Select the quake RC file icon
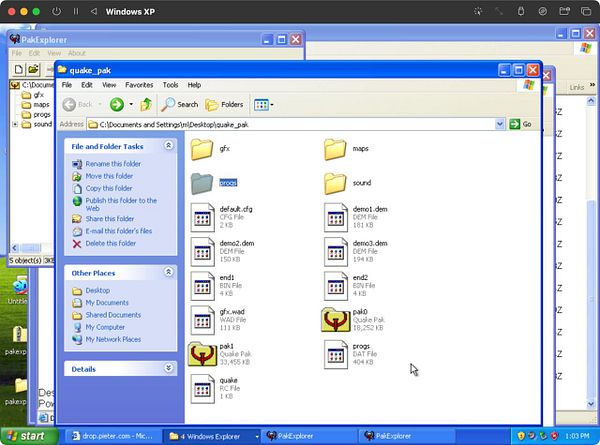Screen dimensions: 600x445 pos(202,388)
